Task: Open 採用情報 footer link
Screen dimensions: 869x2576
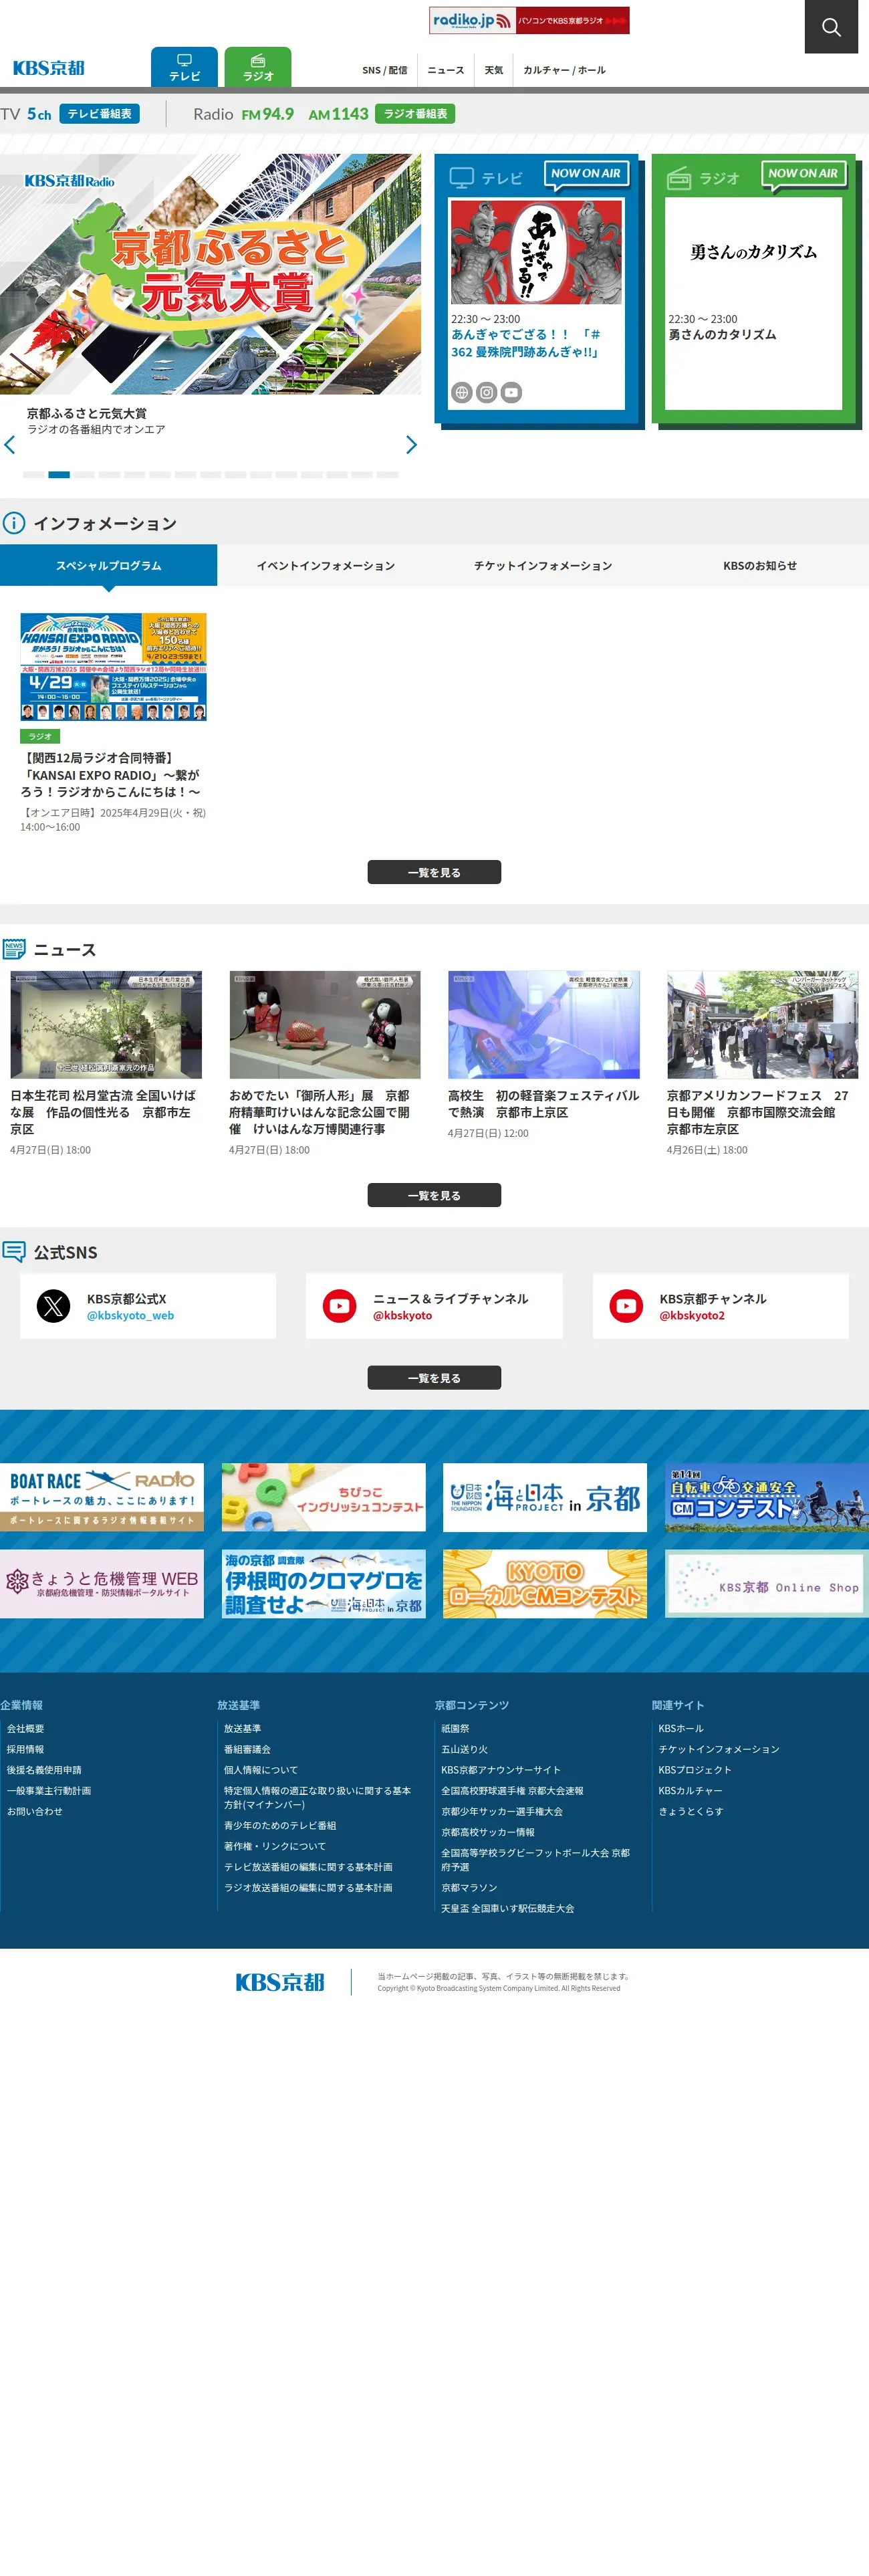Action: (x=25, y=1749)
